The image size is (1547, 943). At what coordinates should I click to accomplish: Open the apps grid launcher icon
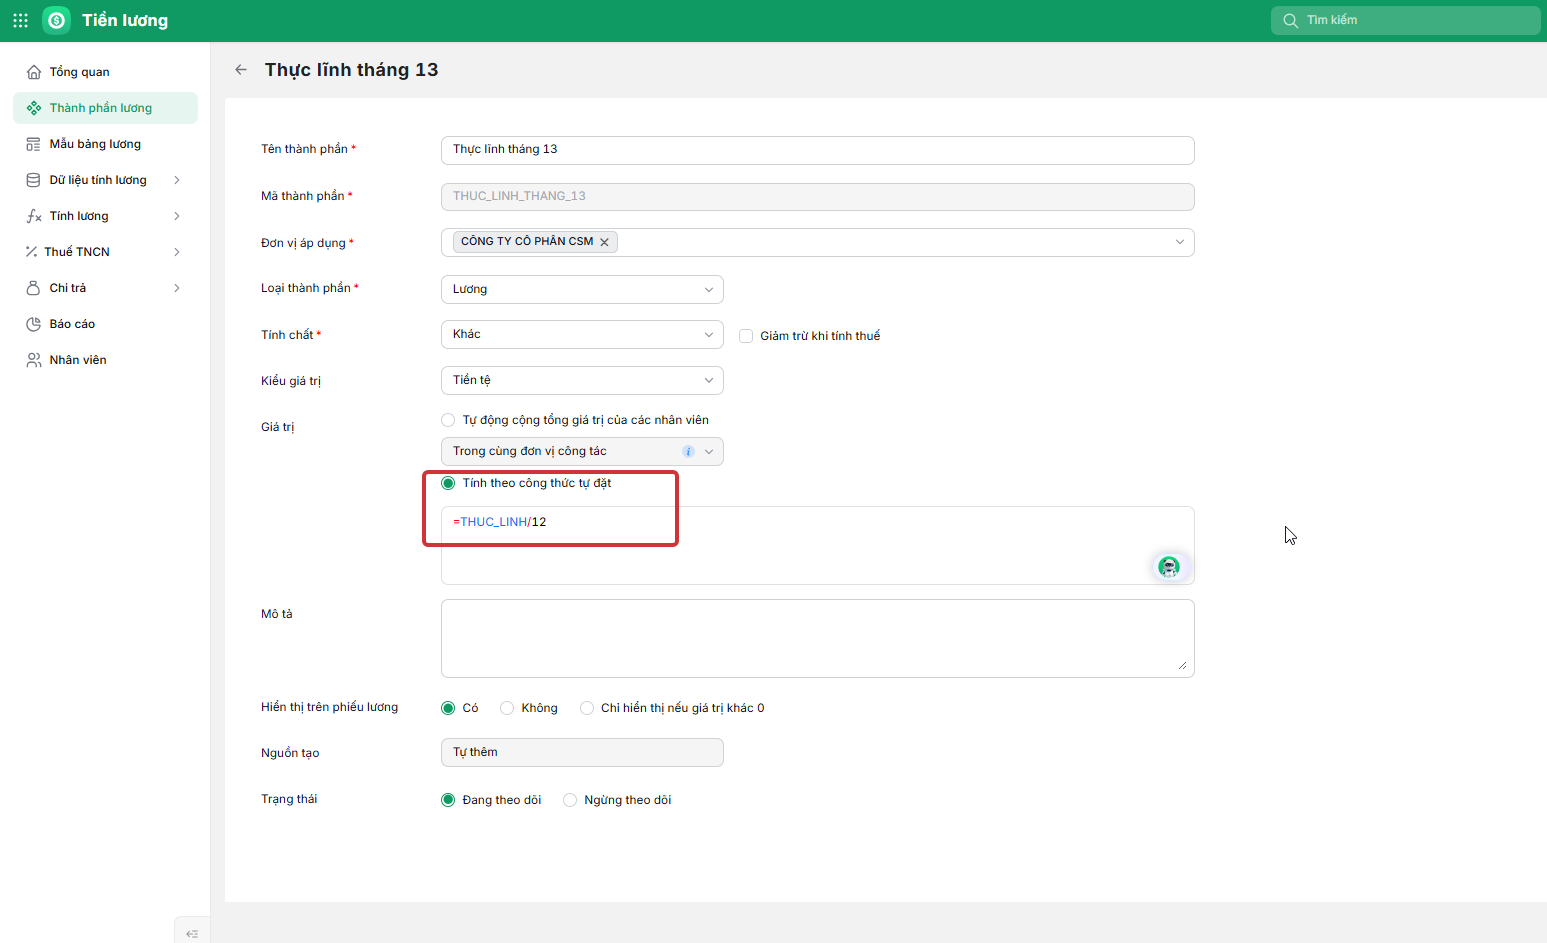(x=20, y=20)
